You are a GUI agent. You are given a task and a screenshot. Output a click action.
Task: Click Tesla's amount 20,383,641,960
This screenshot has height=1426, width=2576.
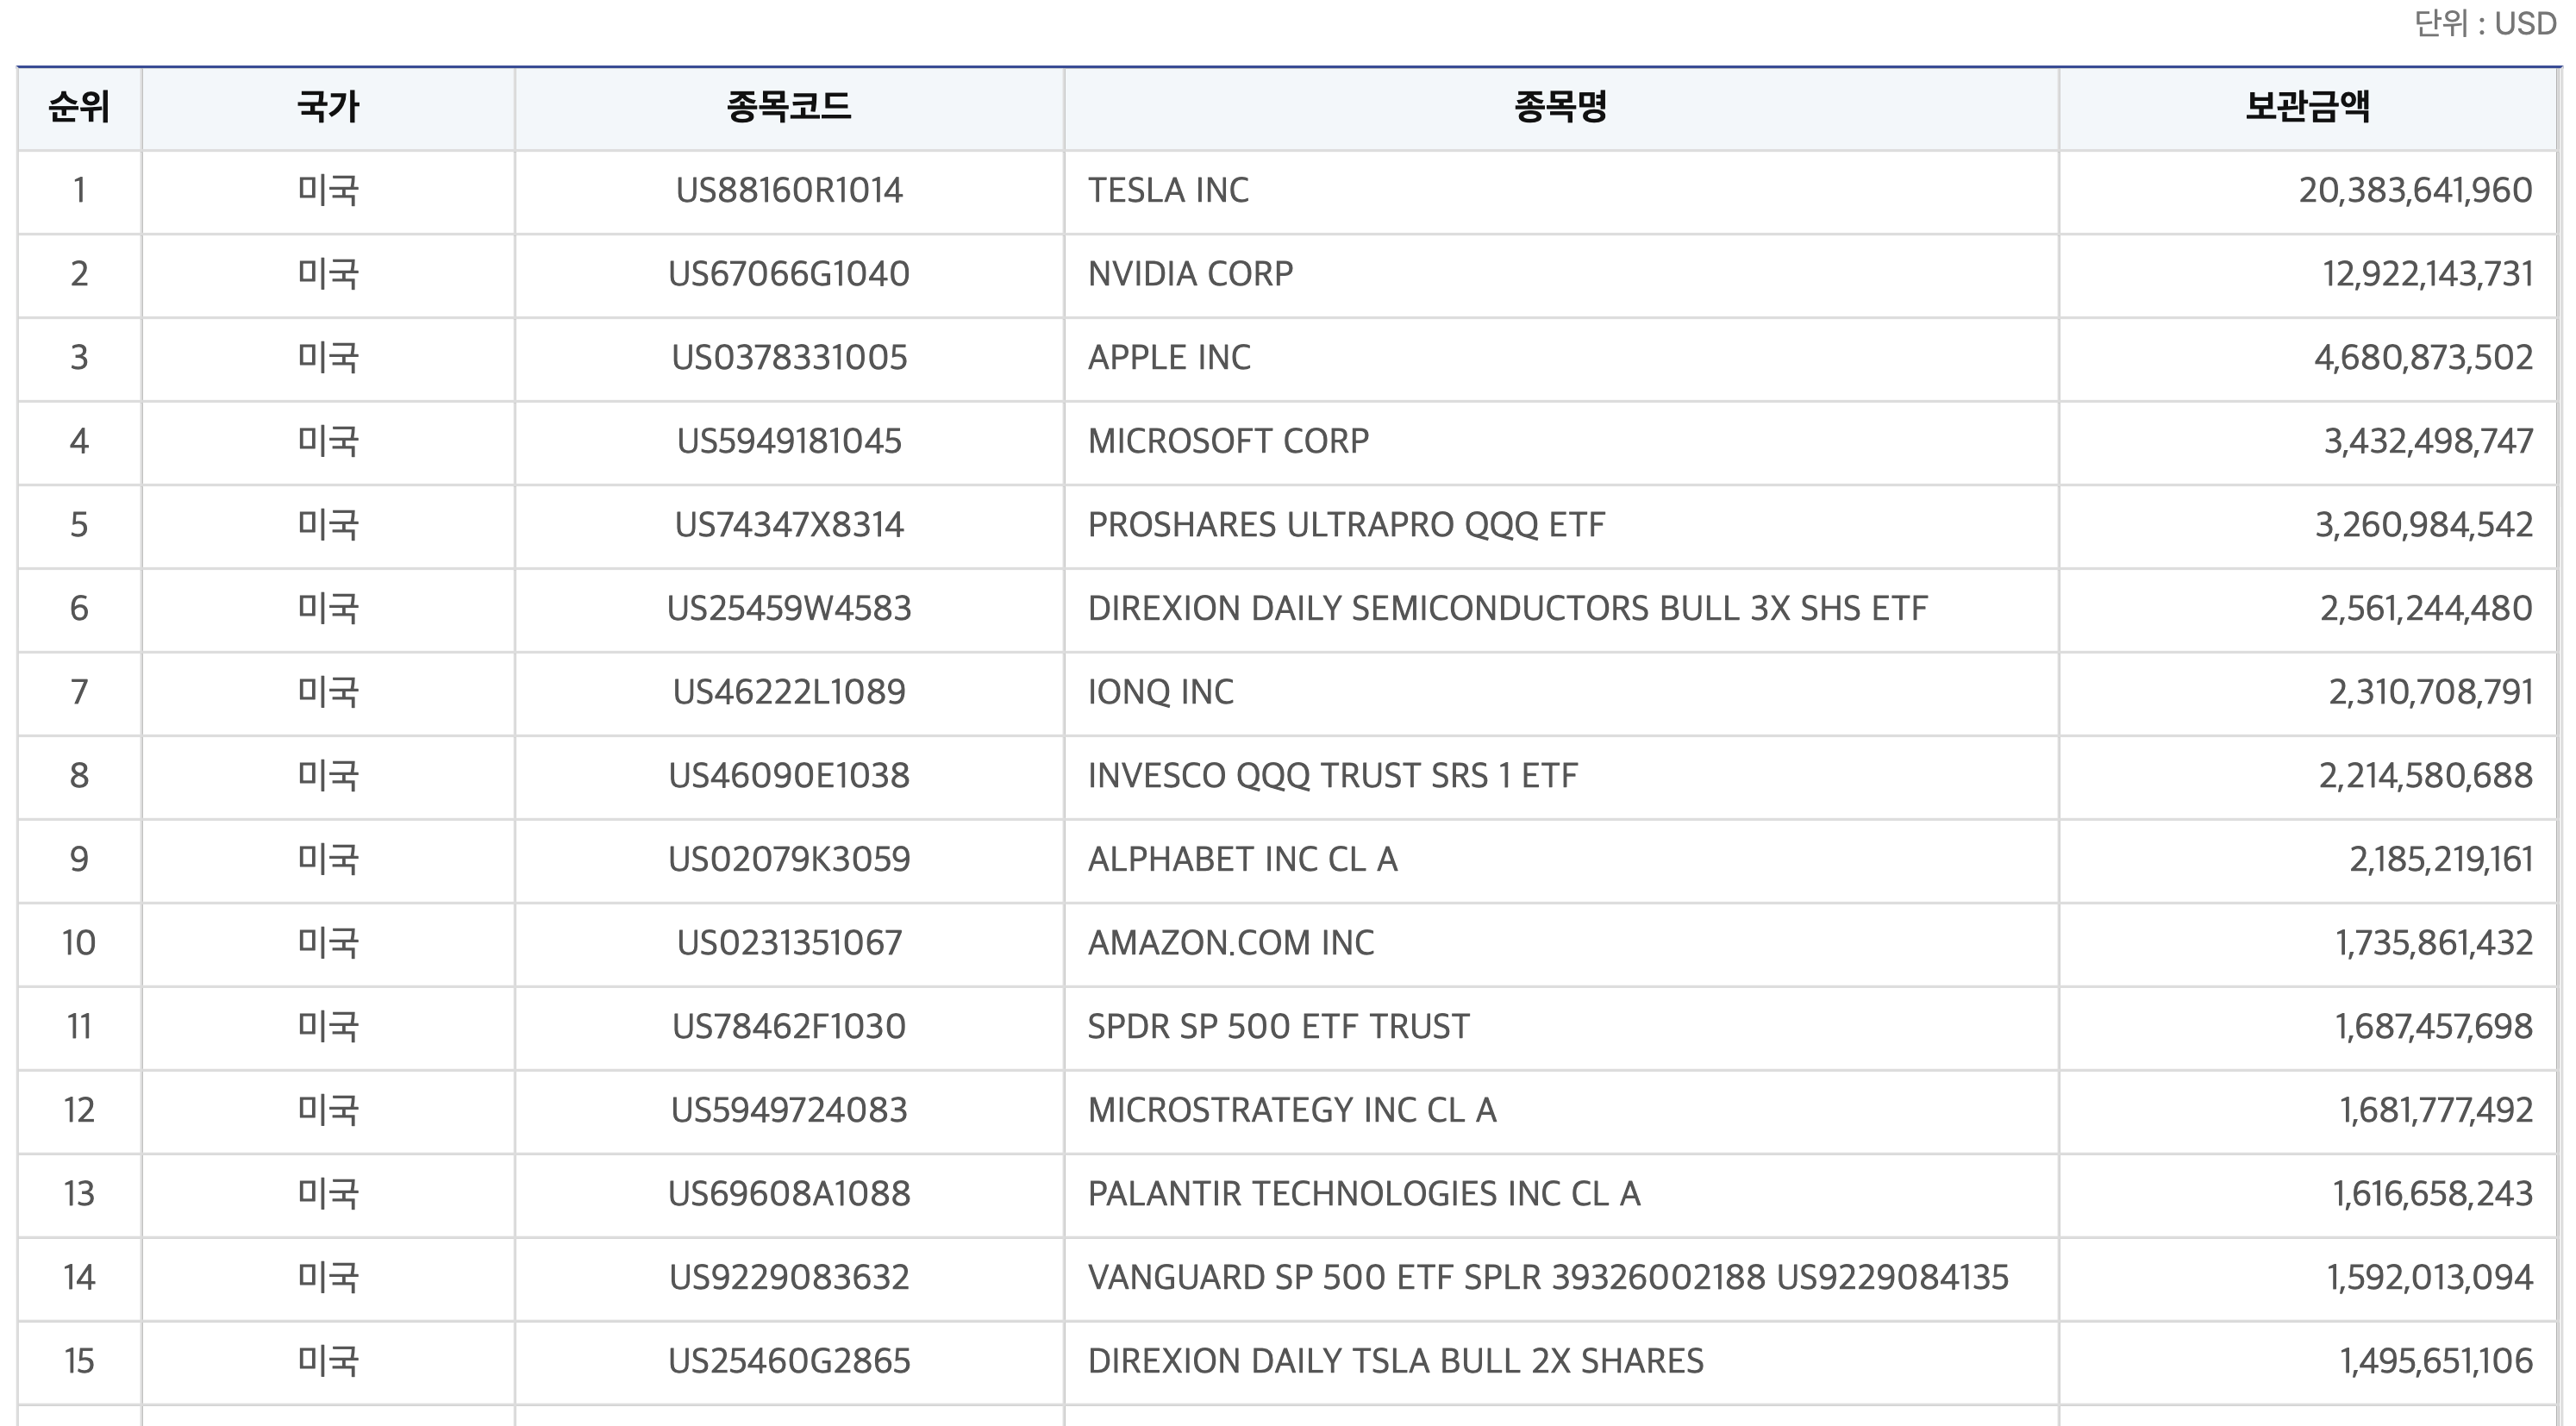click(x=2415, y=190)
